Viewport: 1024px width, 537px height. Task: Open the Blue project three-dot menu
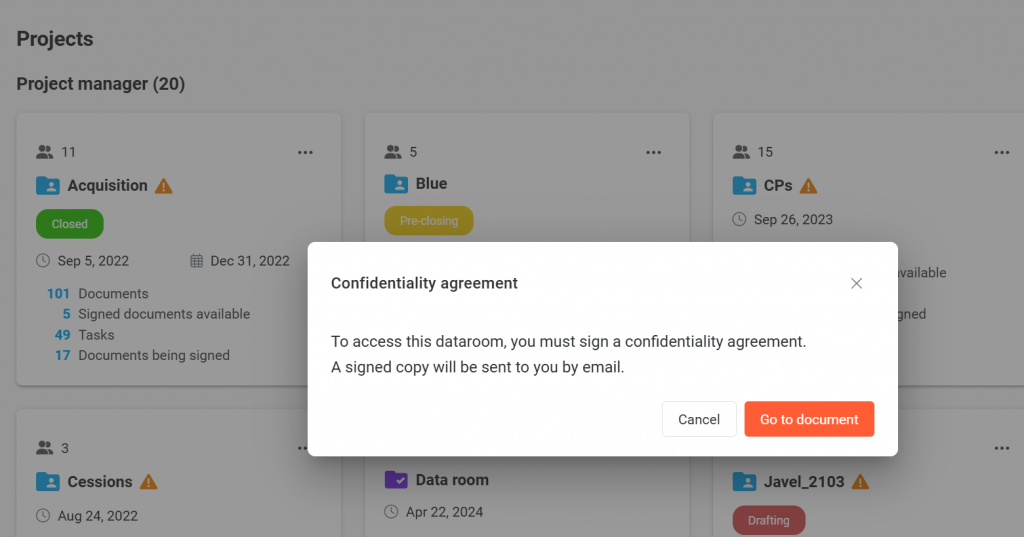pyautogui.click(x=653, y=153)
